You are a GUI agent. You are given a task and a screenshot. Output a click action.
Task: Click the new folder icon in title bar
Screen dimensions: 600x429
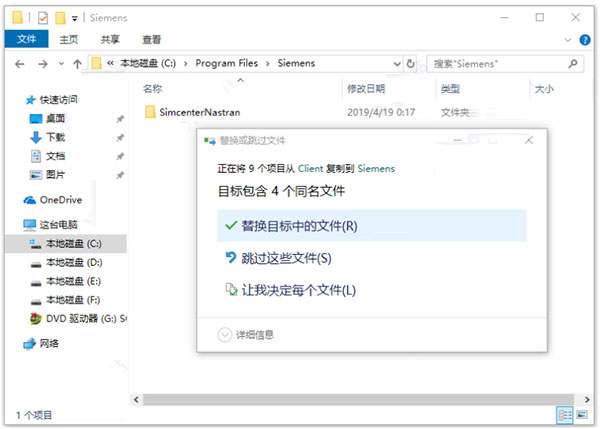click(x=60, y=18)
